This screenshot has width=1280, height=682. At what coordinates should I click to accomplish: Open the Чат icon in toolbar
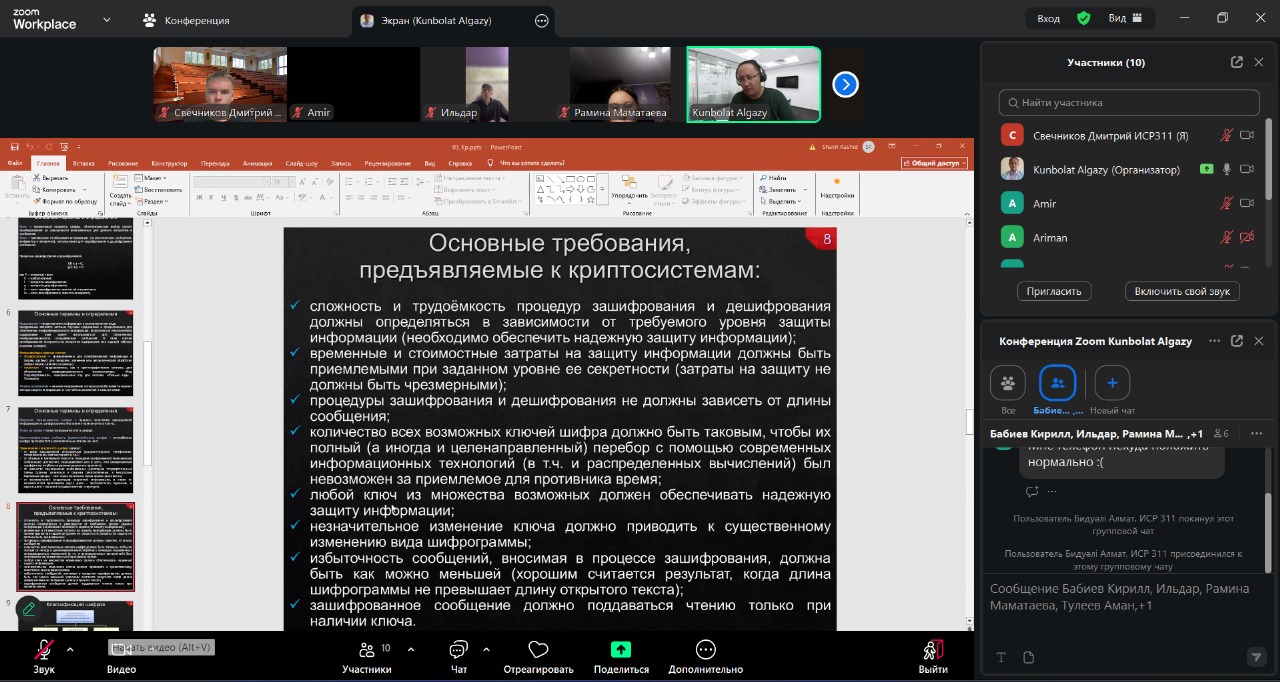pyautogui.click(x=459, y=651)
